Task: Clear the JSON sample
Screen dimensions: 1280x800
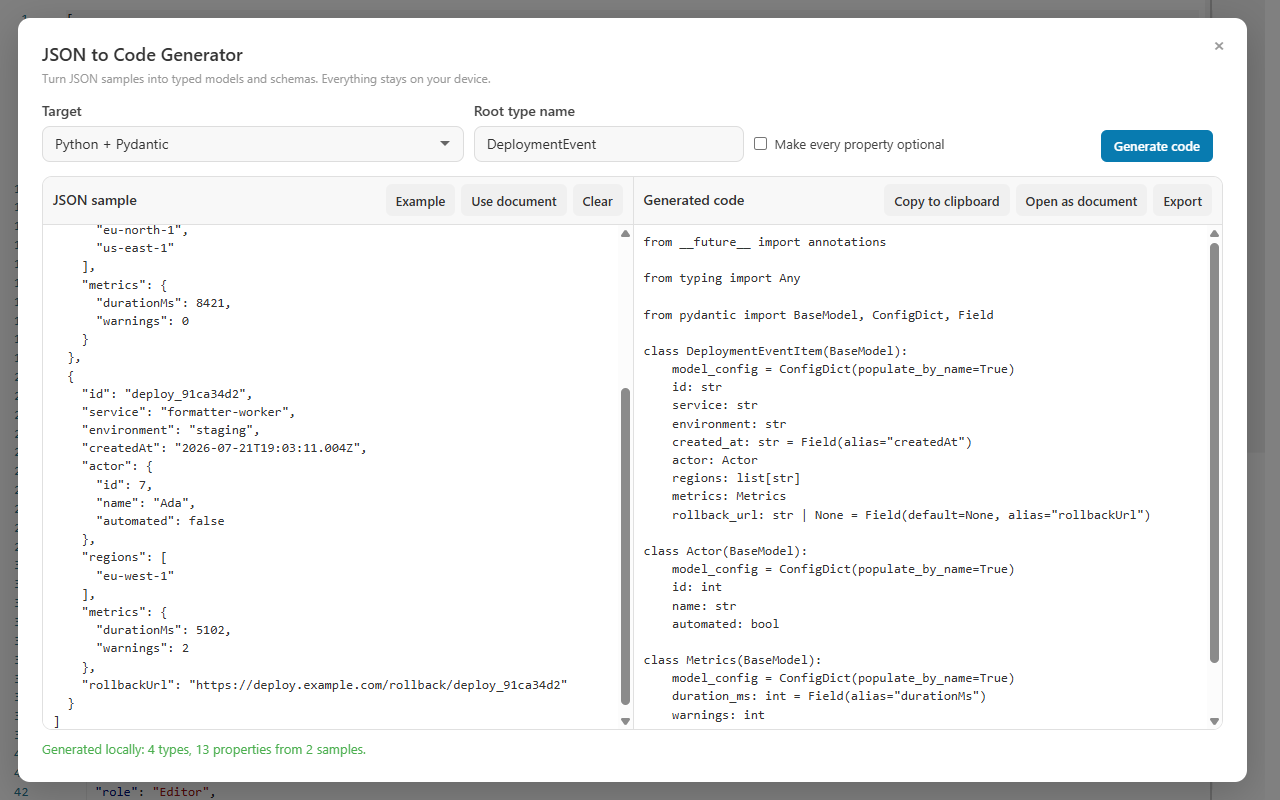Action: coord(597,201)
